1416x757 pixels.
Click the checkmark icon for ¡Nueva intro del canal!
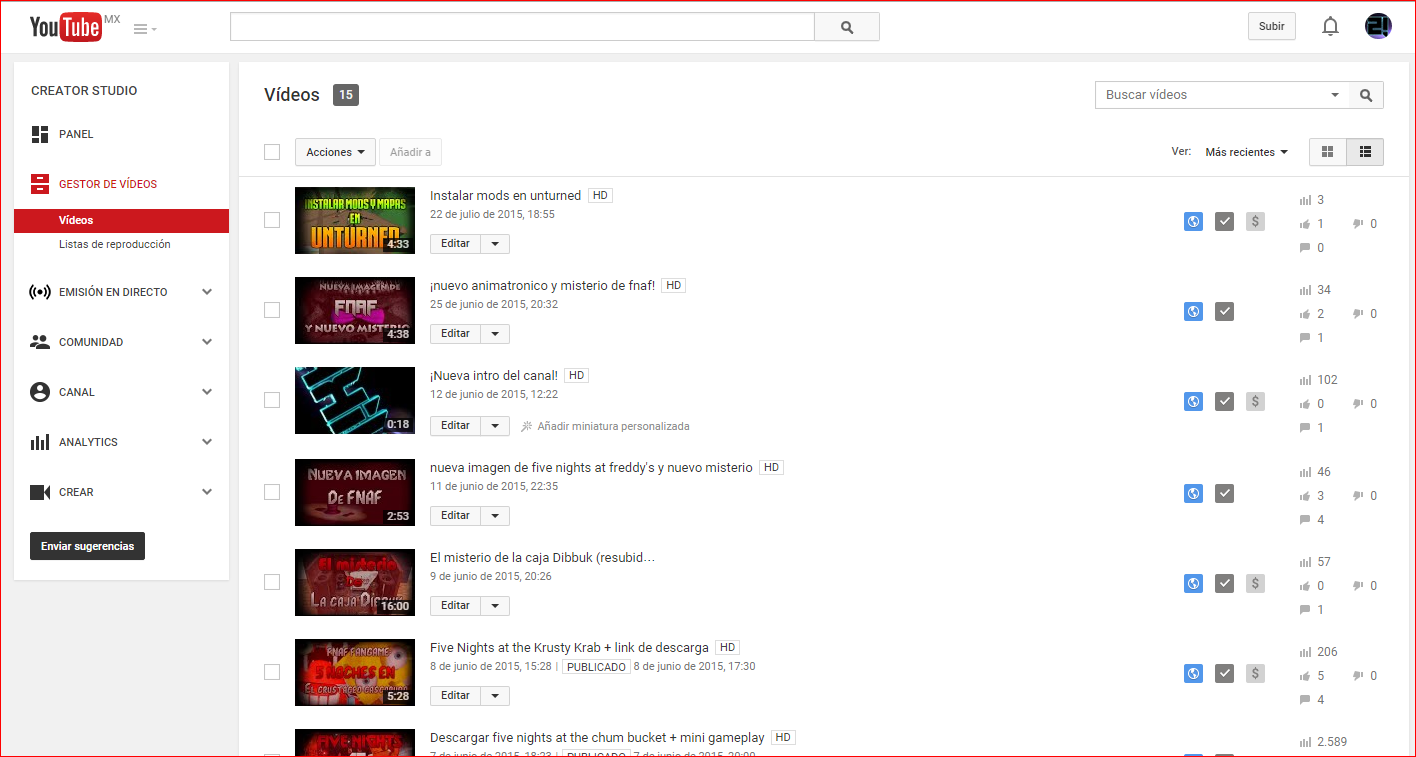pos(1224,402)
